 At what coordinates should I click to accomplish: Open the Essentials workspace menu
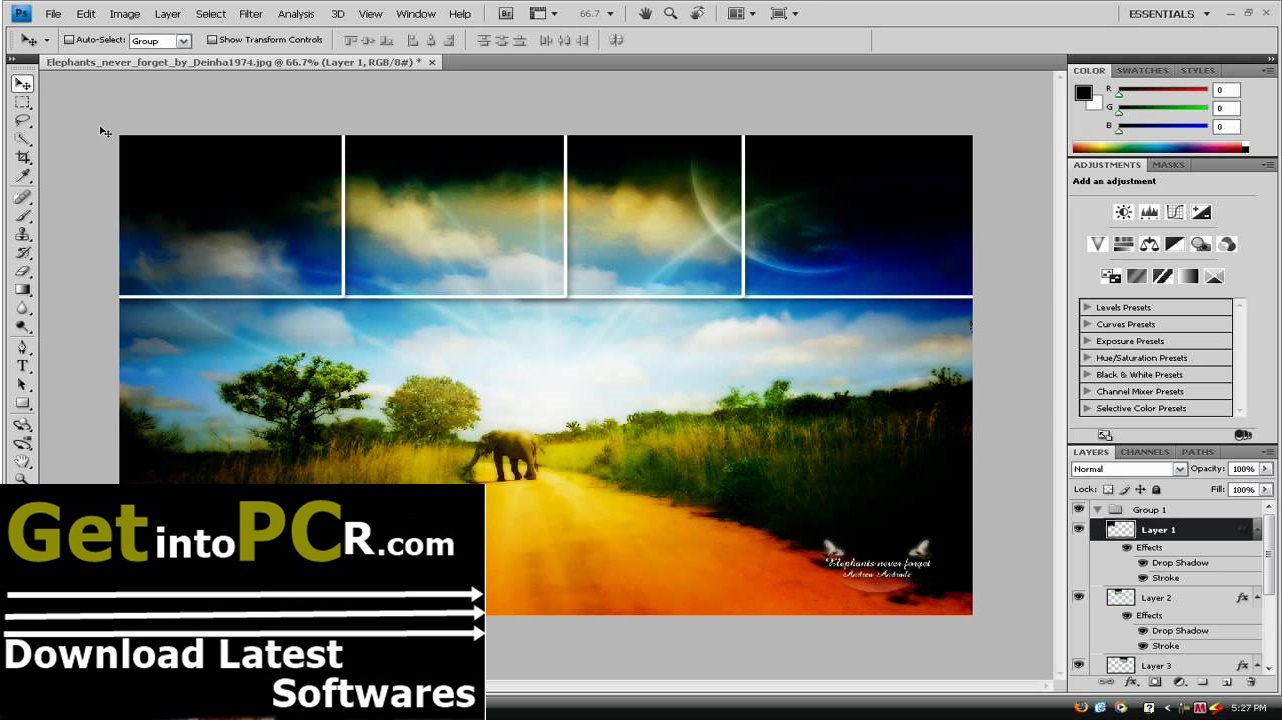click(1169, 14)
